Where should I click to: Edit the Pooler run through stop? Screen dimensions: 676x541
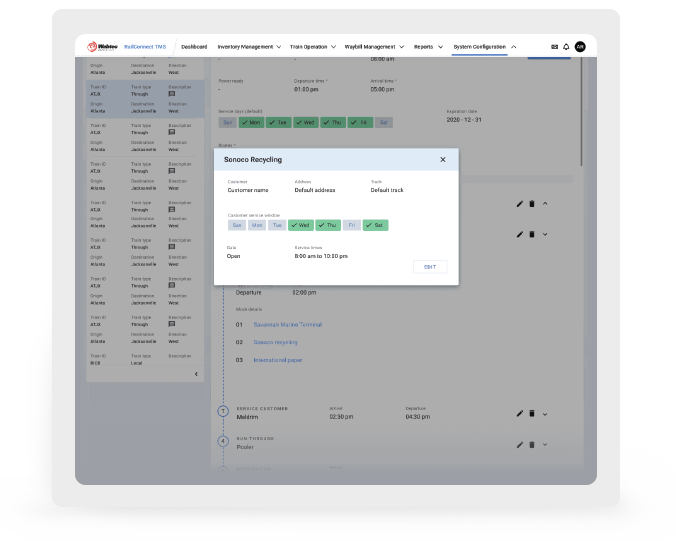[520, 444]
